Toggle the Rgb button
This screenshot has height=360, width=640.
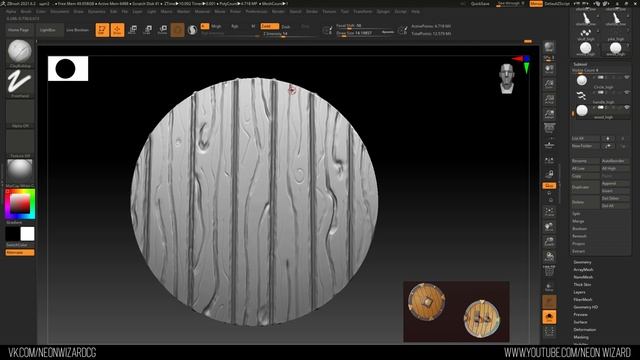(x=235, y=26)
